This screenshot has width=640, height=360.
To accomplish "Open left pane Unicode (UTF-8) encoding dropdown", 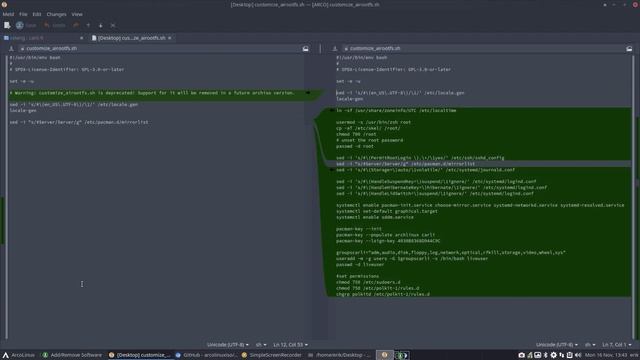I will click(x=227, y=345).
